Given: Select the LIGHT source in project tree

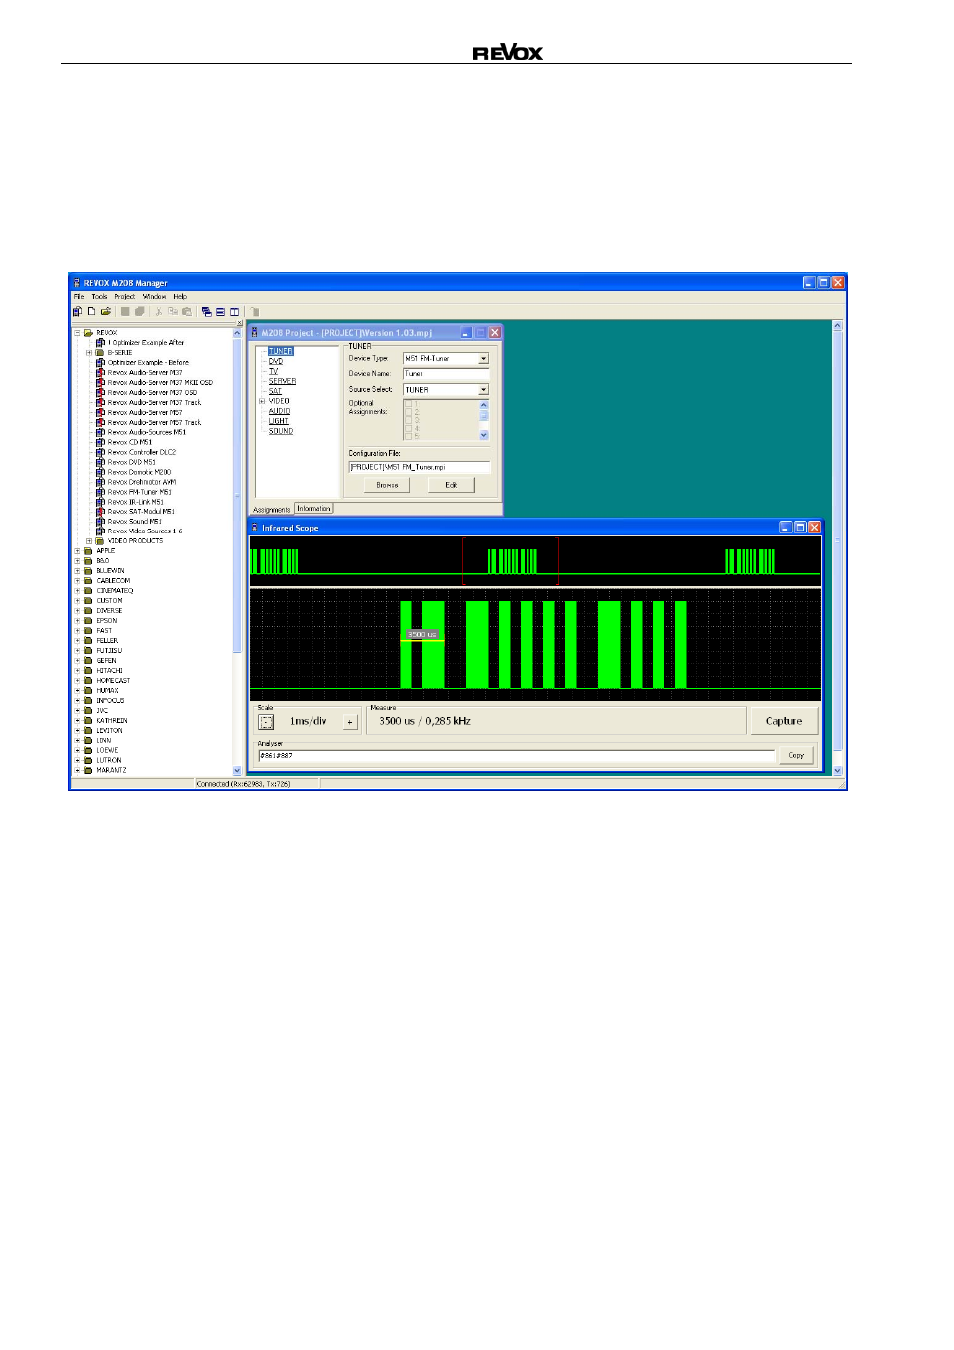Looking at the screenshot, I should (x=278, y=421).
